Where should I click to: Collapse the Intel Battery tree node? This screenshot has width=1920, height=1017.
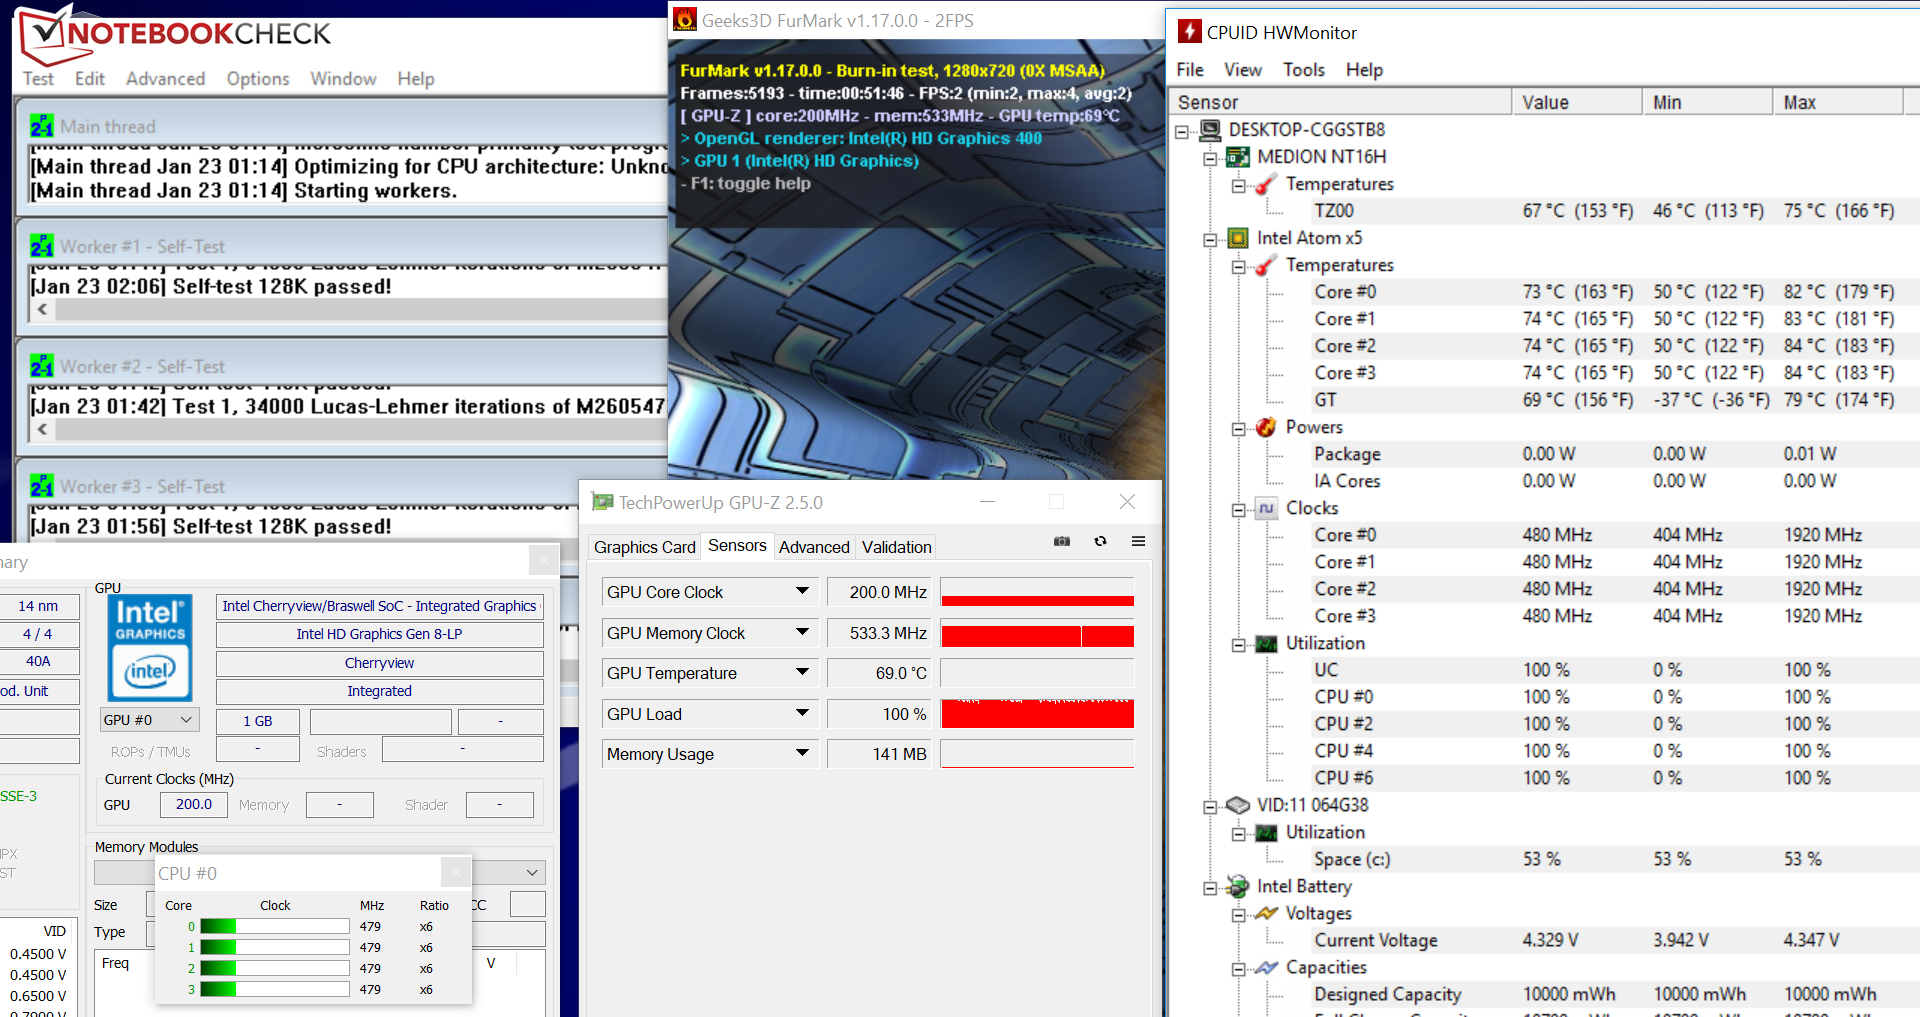1210,887
